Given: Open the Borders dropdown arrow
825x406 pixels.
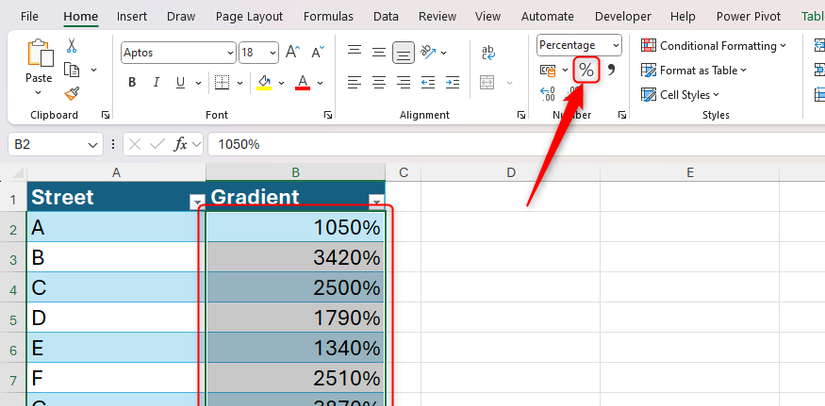Looking at the screenshot, I should [240, 83].
